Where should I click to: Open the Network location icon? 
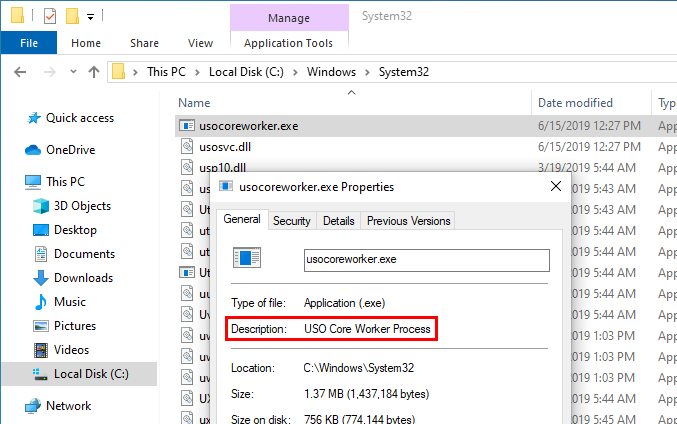click(x=32, y=406)
